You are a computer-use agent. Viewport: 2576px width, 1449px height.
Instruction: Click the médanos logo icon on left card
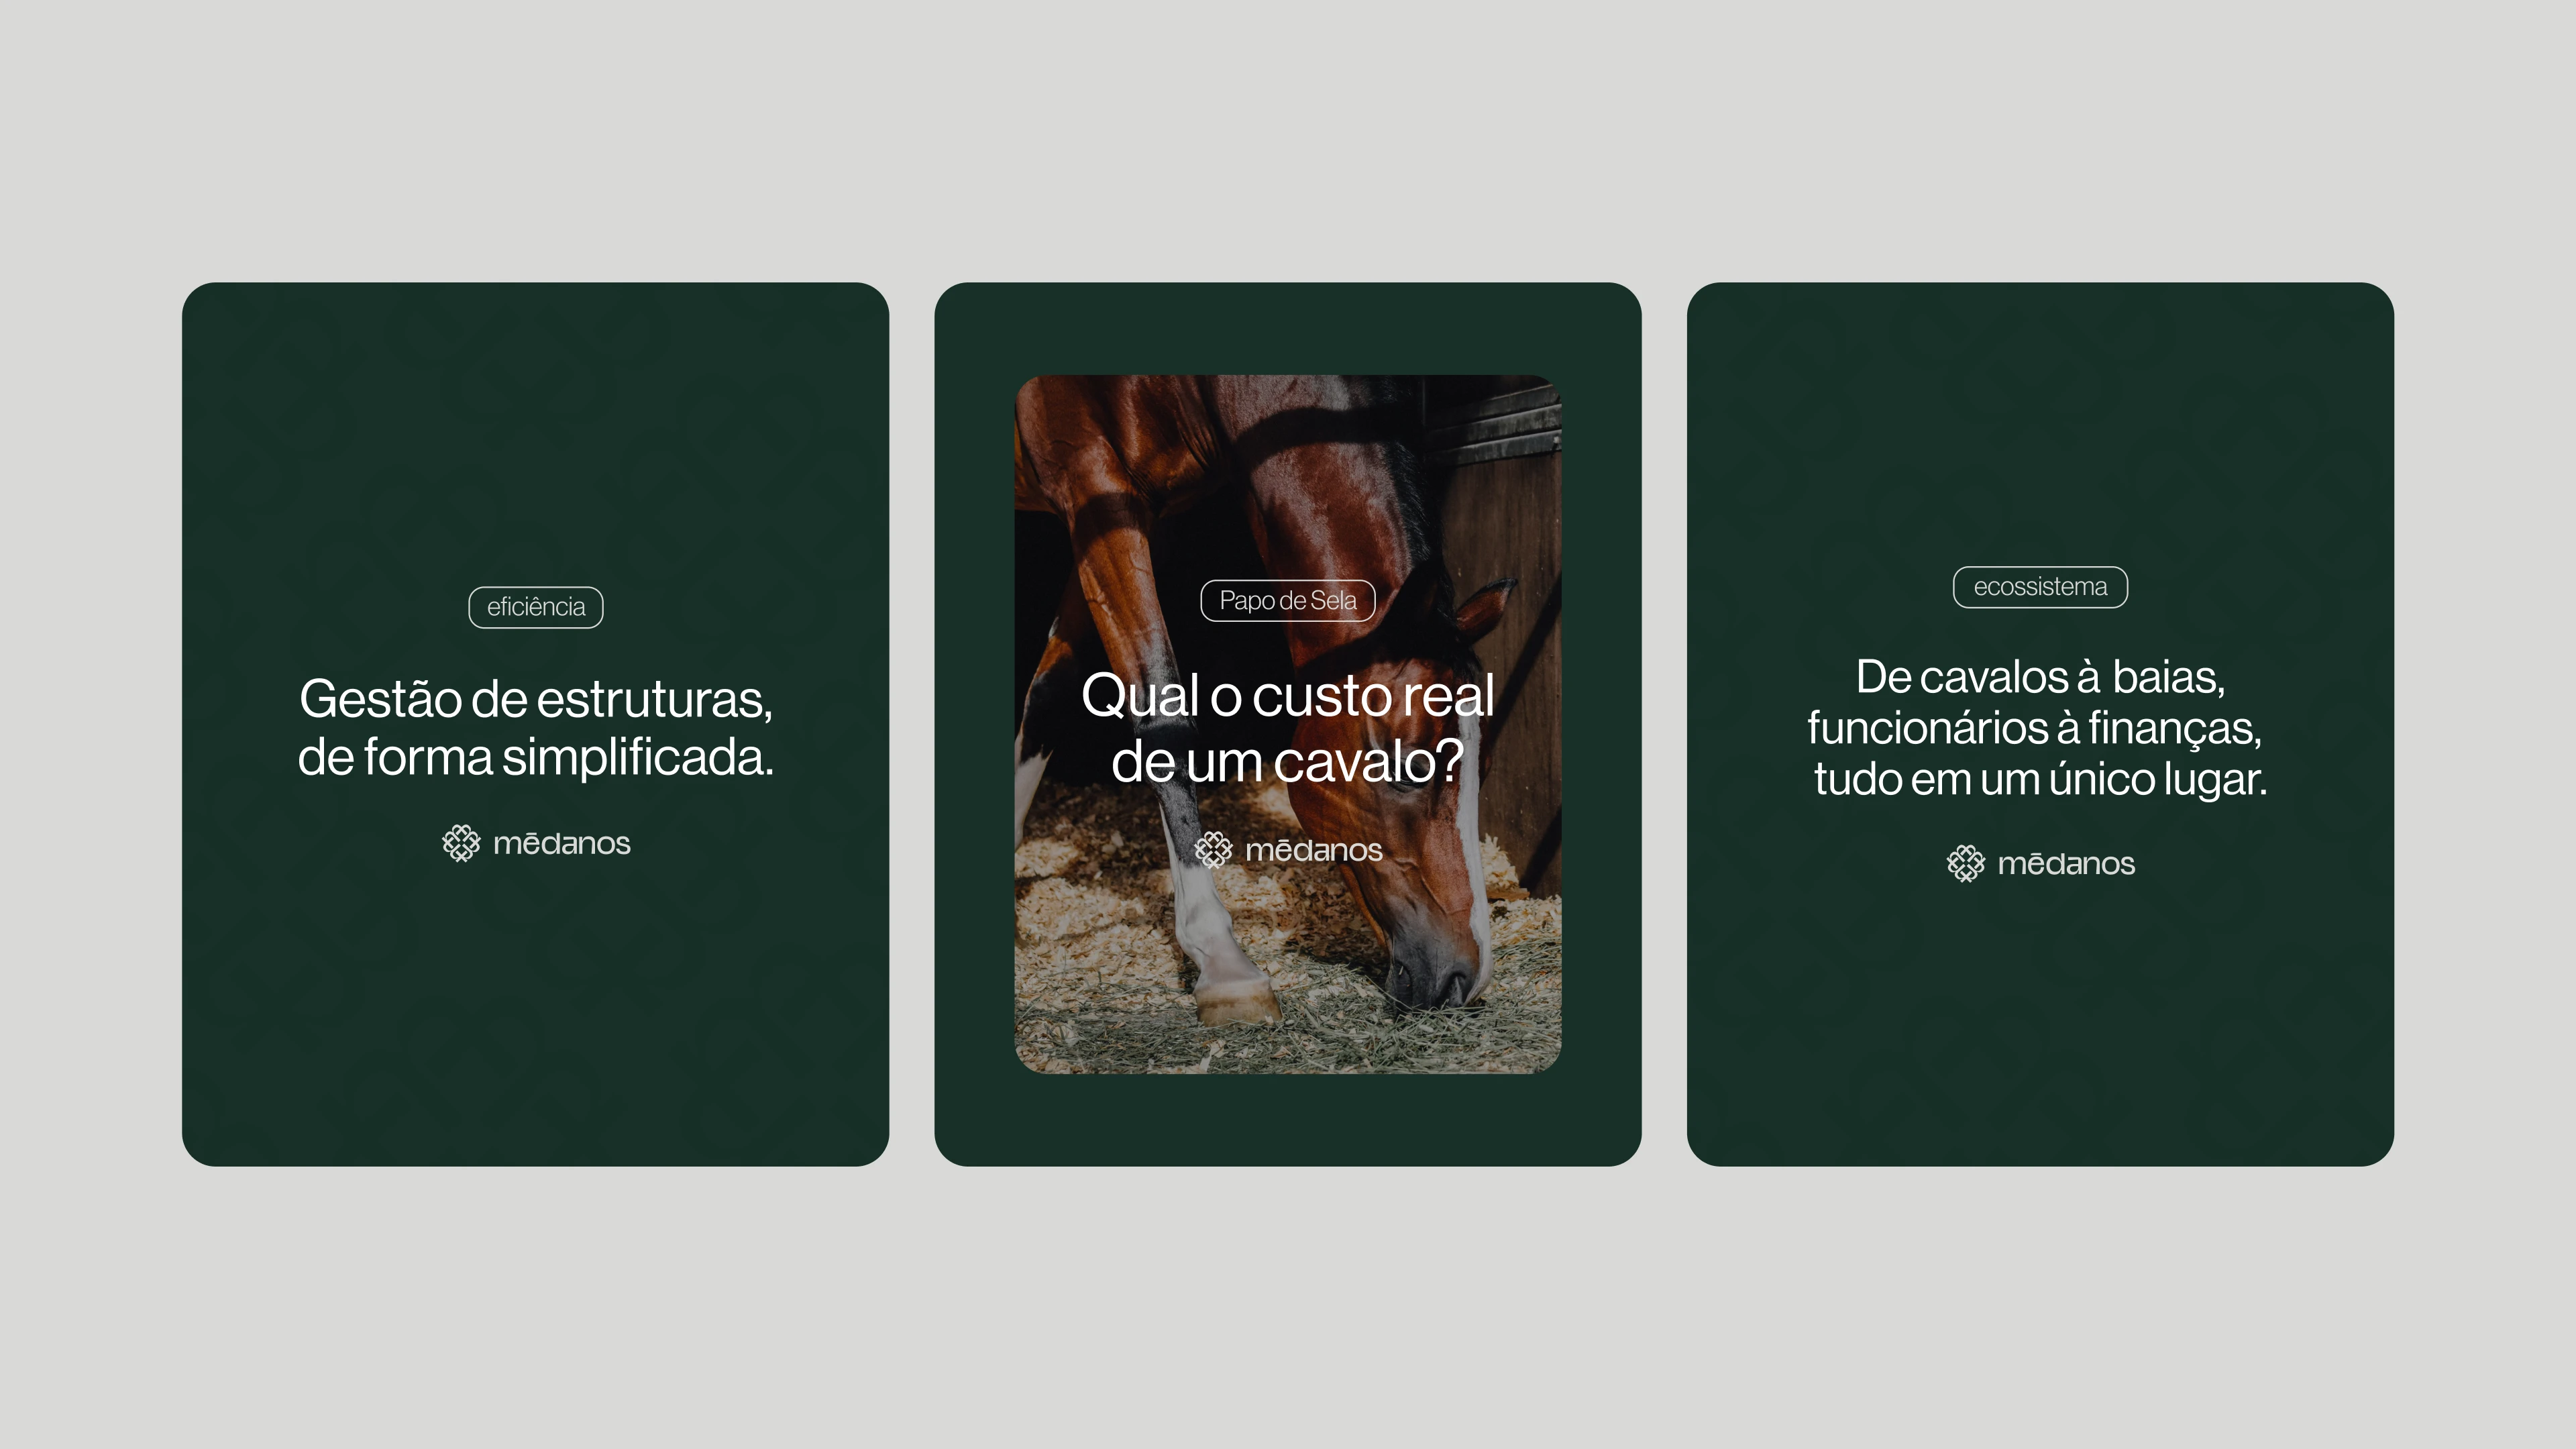(x=461, y=843)
